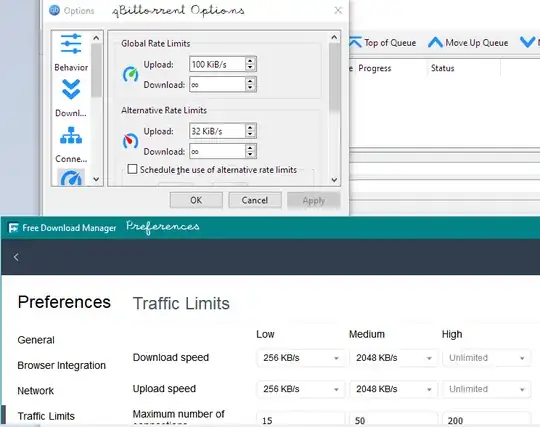Click the Alternative download limit field

(x=217, y=151)
